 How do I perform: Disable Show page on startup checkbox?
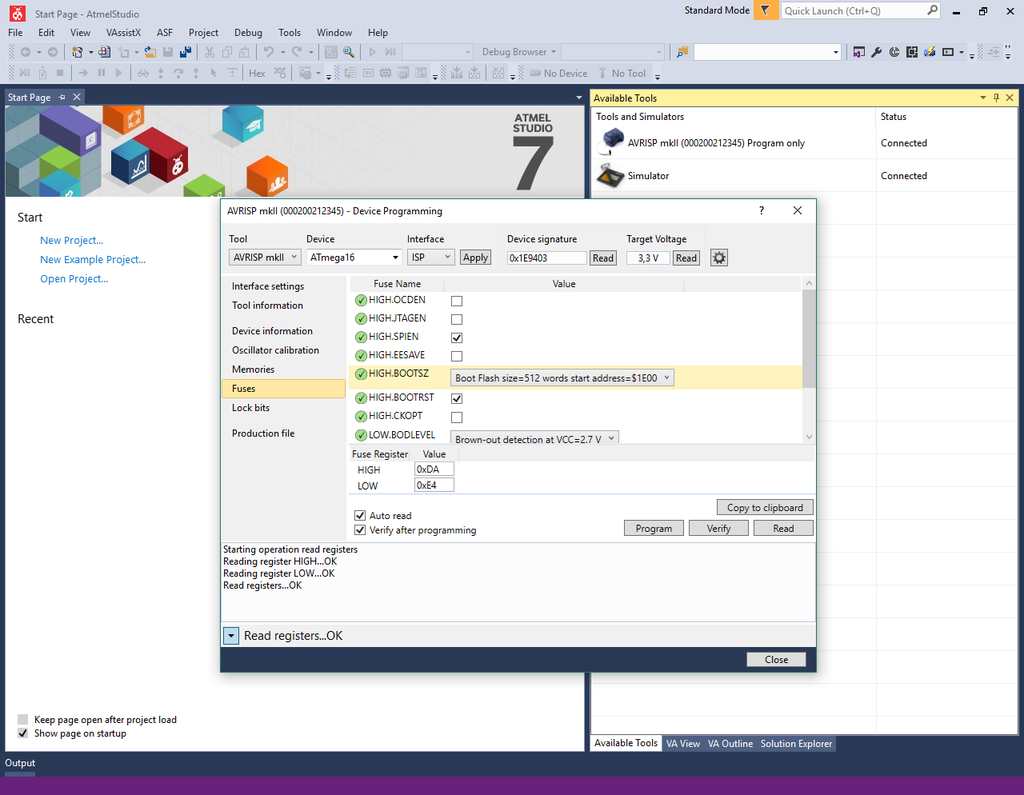pos(23,734)
